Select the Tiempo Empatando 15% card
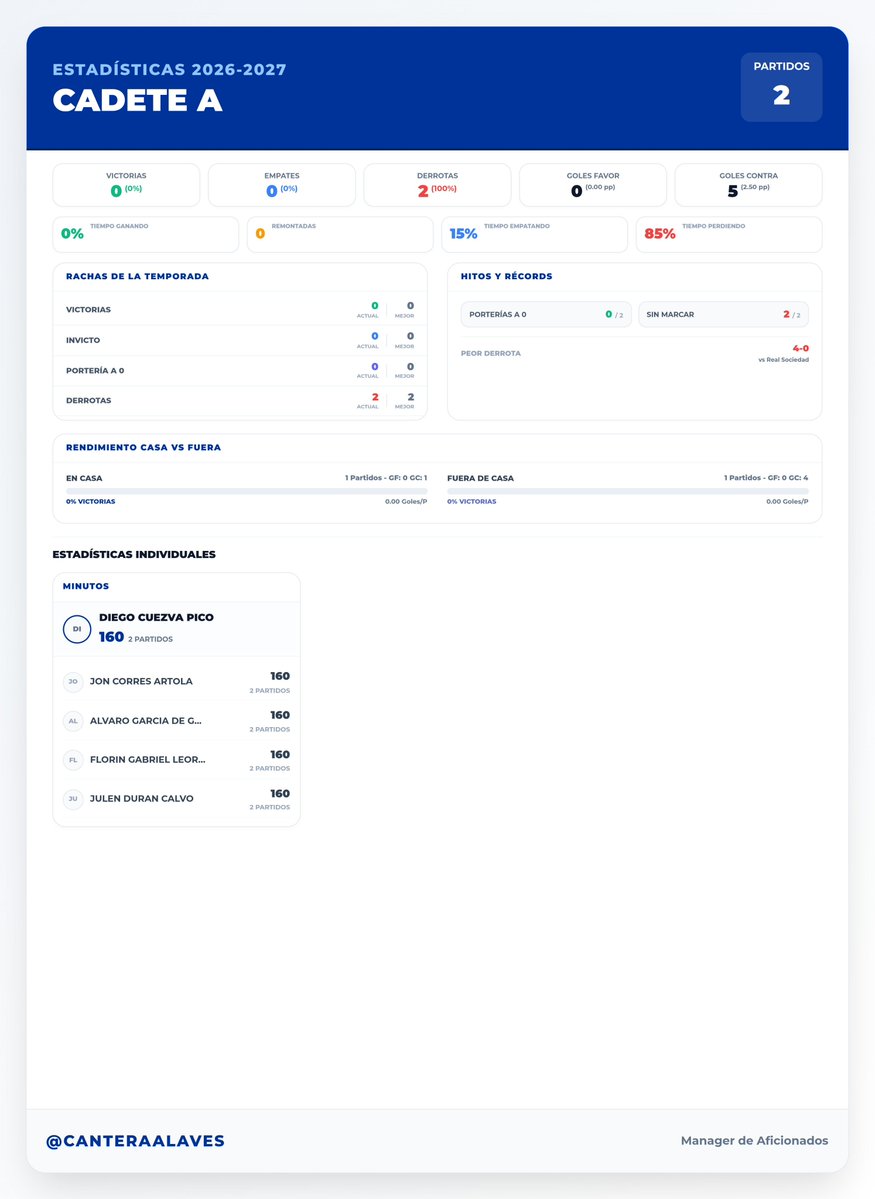Viewport: 875px width, 1199px height. (x=534, y=234)
